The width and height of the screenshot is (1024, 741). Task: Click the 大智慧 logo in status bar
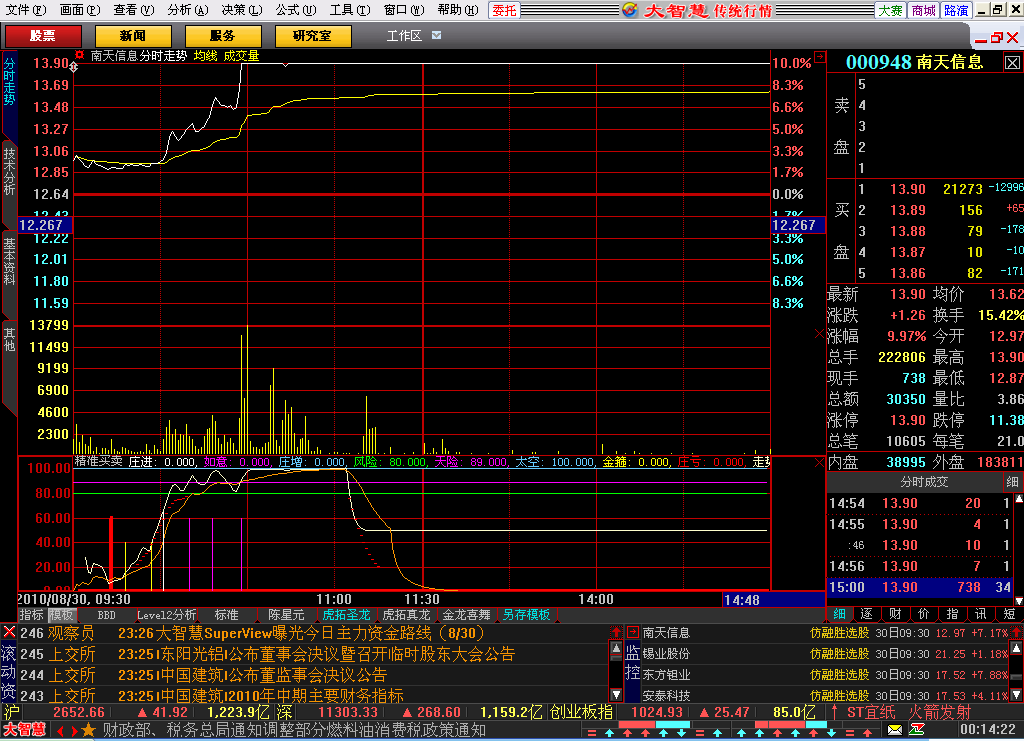click(x=25, y=730)
